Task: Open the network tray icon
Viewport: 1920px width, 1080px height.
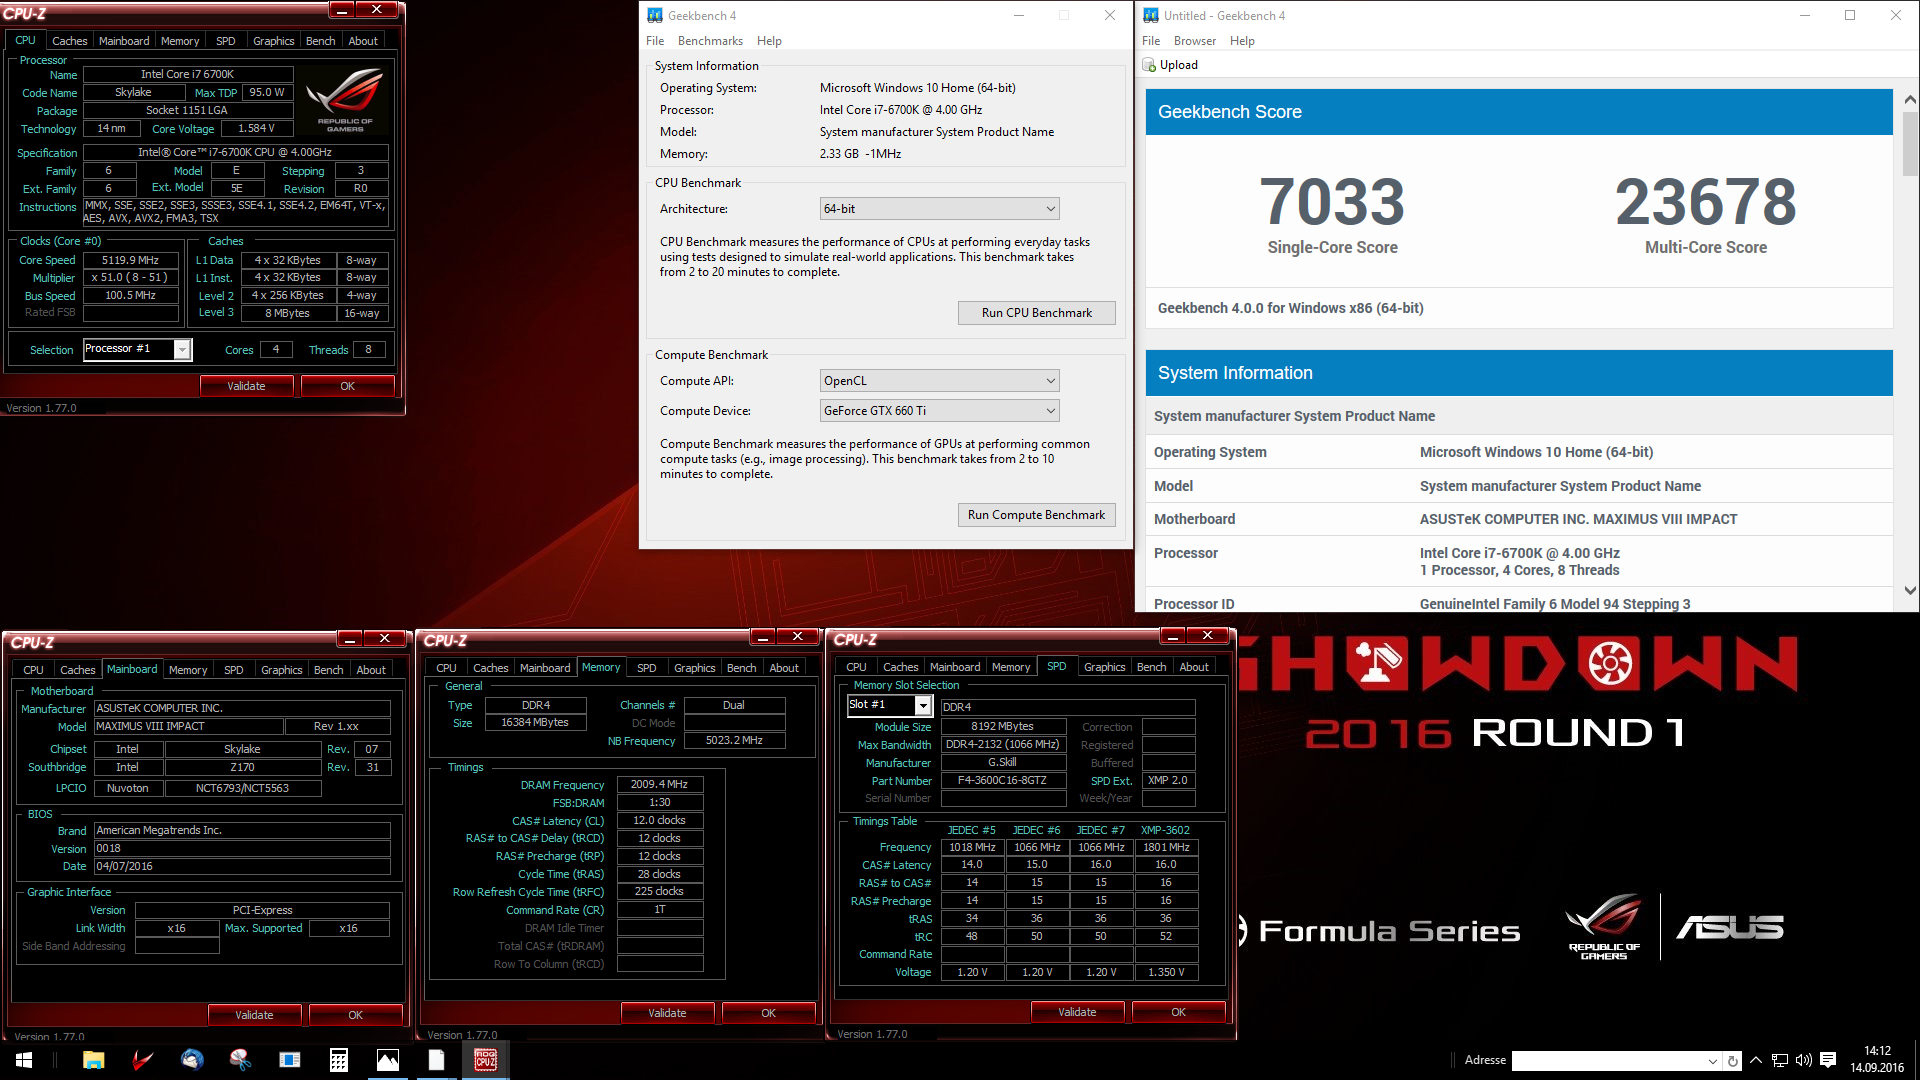Action: pos(1780,1061)
